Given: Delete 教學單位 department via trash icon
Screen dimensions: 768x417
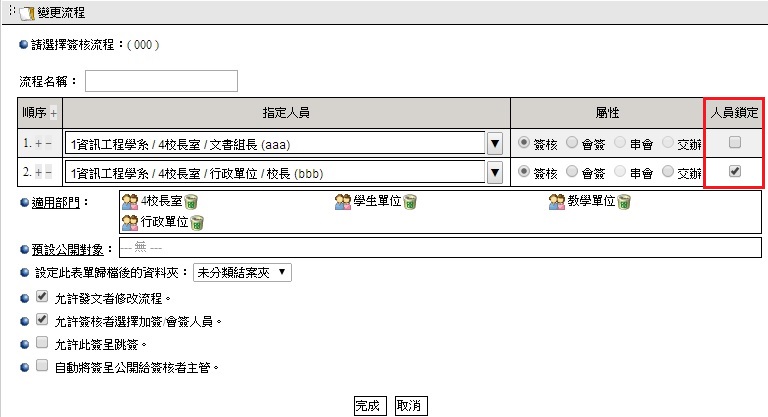Looking at the screenshot, I should coord(624,203).
